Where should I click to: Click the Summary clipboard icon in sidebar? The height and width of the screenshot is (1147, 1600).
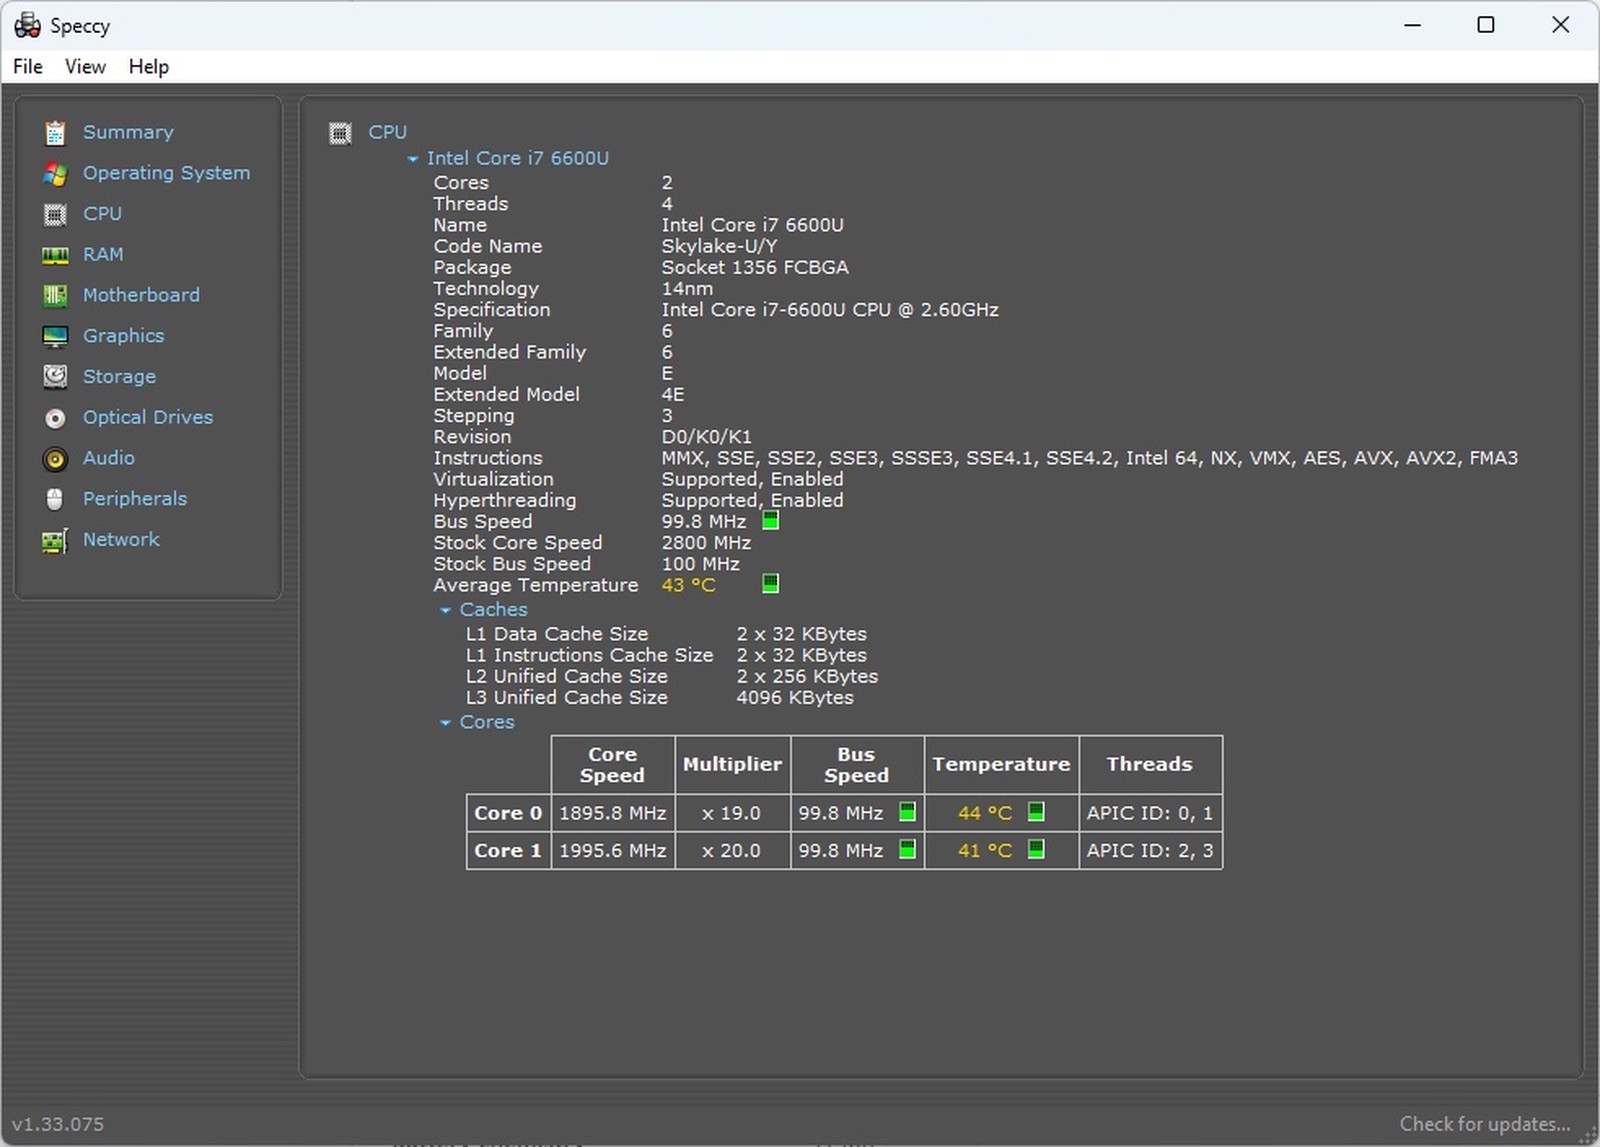click(x=55, y=132)
